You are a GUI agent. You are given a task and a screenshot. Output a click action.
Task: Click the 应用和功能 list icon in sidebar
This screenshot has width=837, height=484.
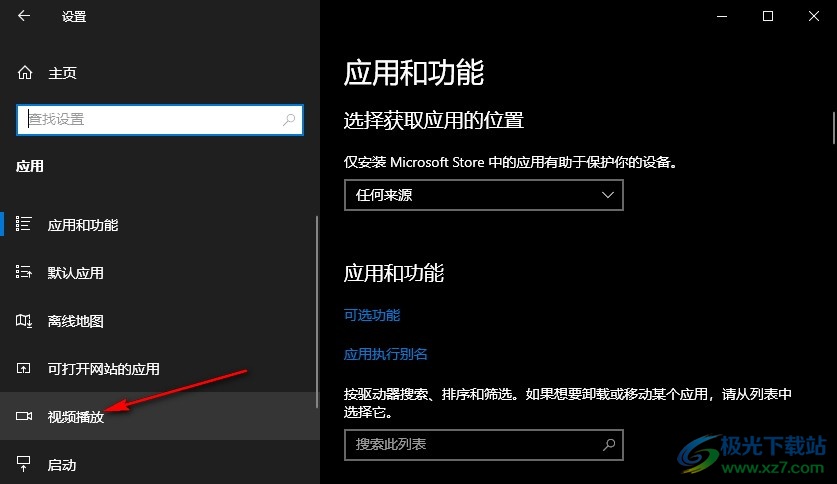click(x=23, y=224)
